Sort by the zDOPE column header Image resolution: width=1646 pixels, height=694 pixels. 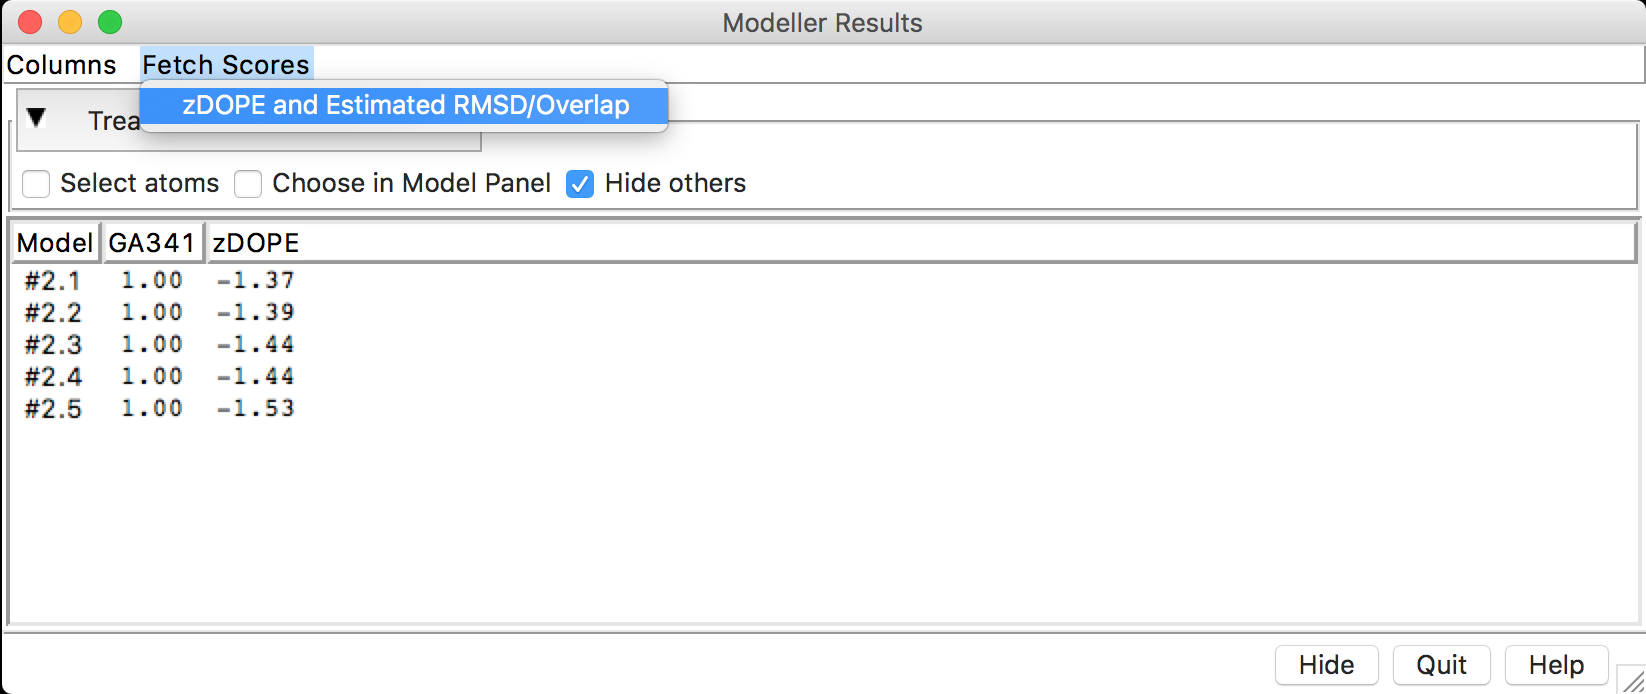[920, 243]
